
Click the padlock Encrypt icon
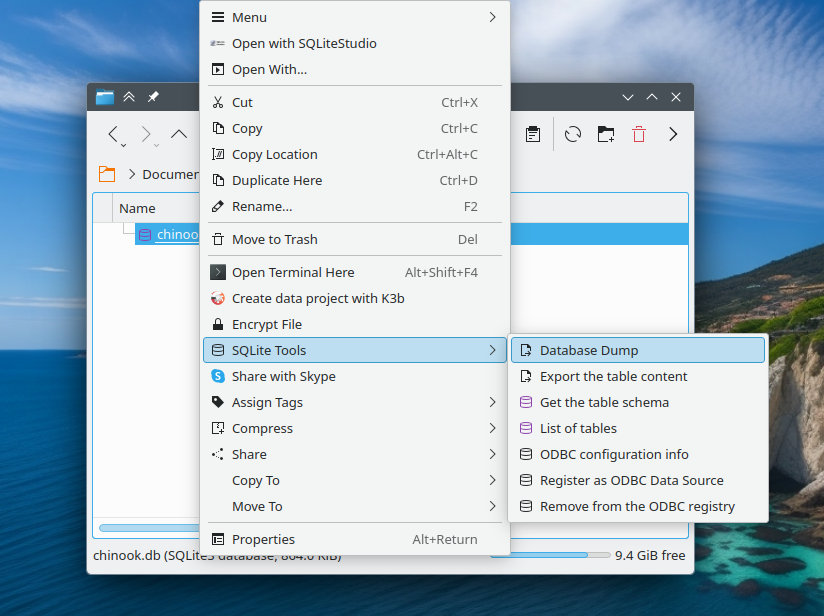218,324
